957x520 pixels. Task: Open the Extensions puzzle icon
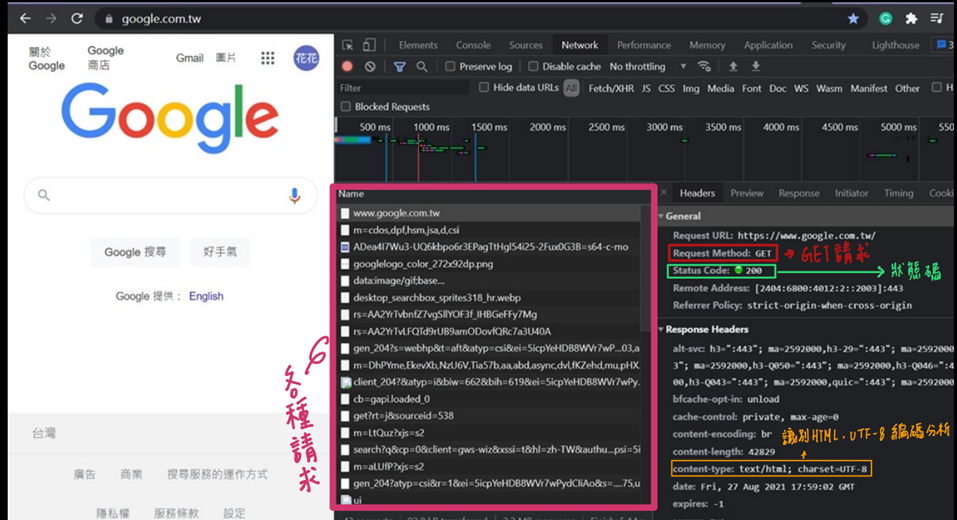coord(911,19)
